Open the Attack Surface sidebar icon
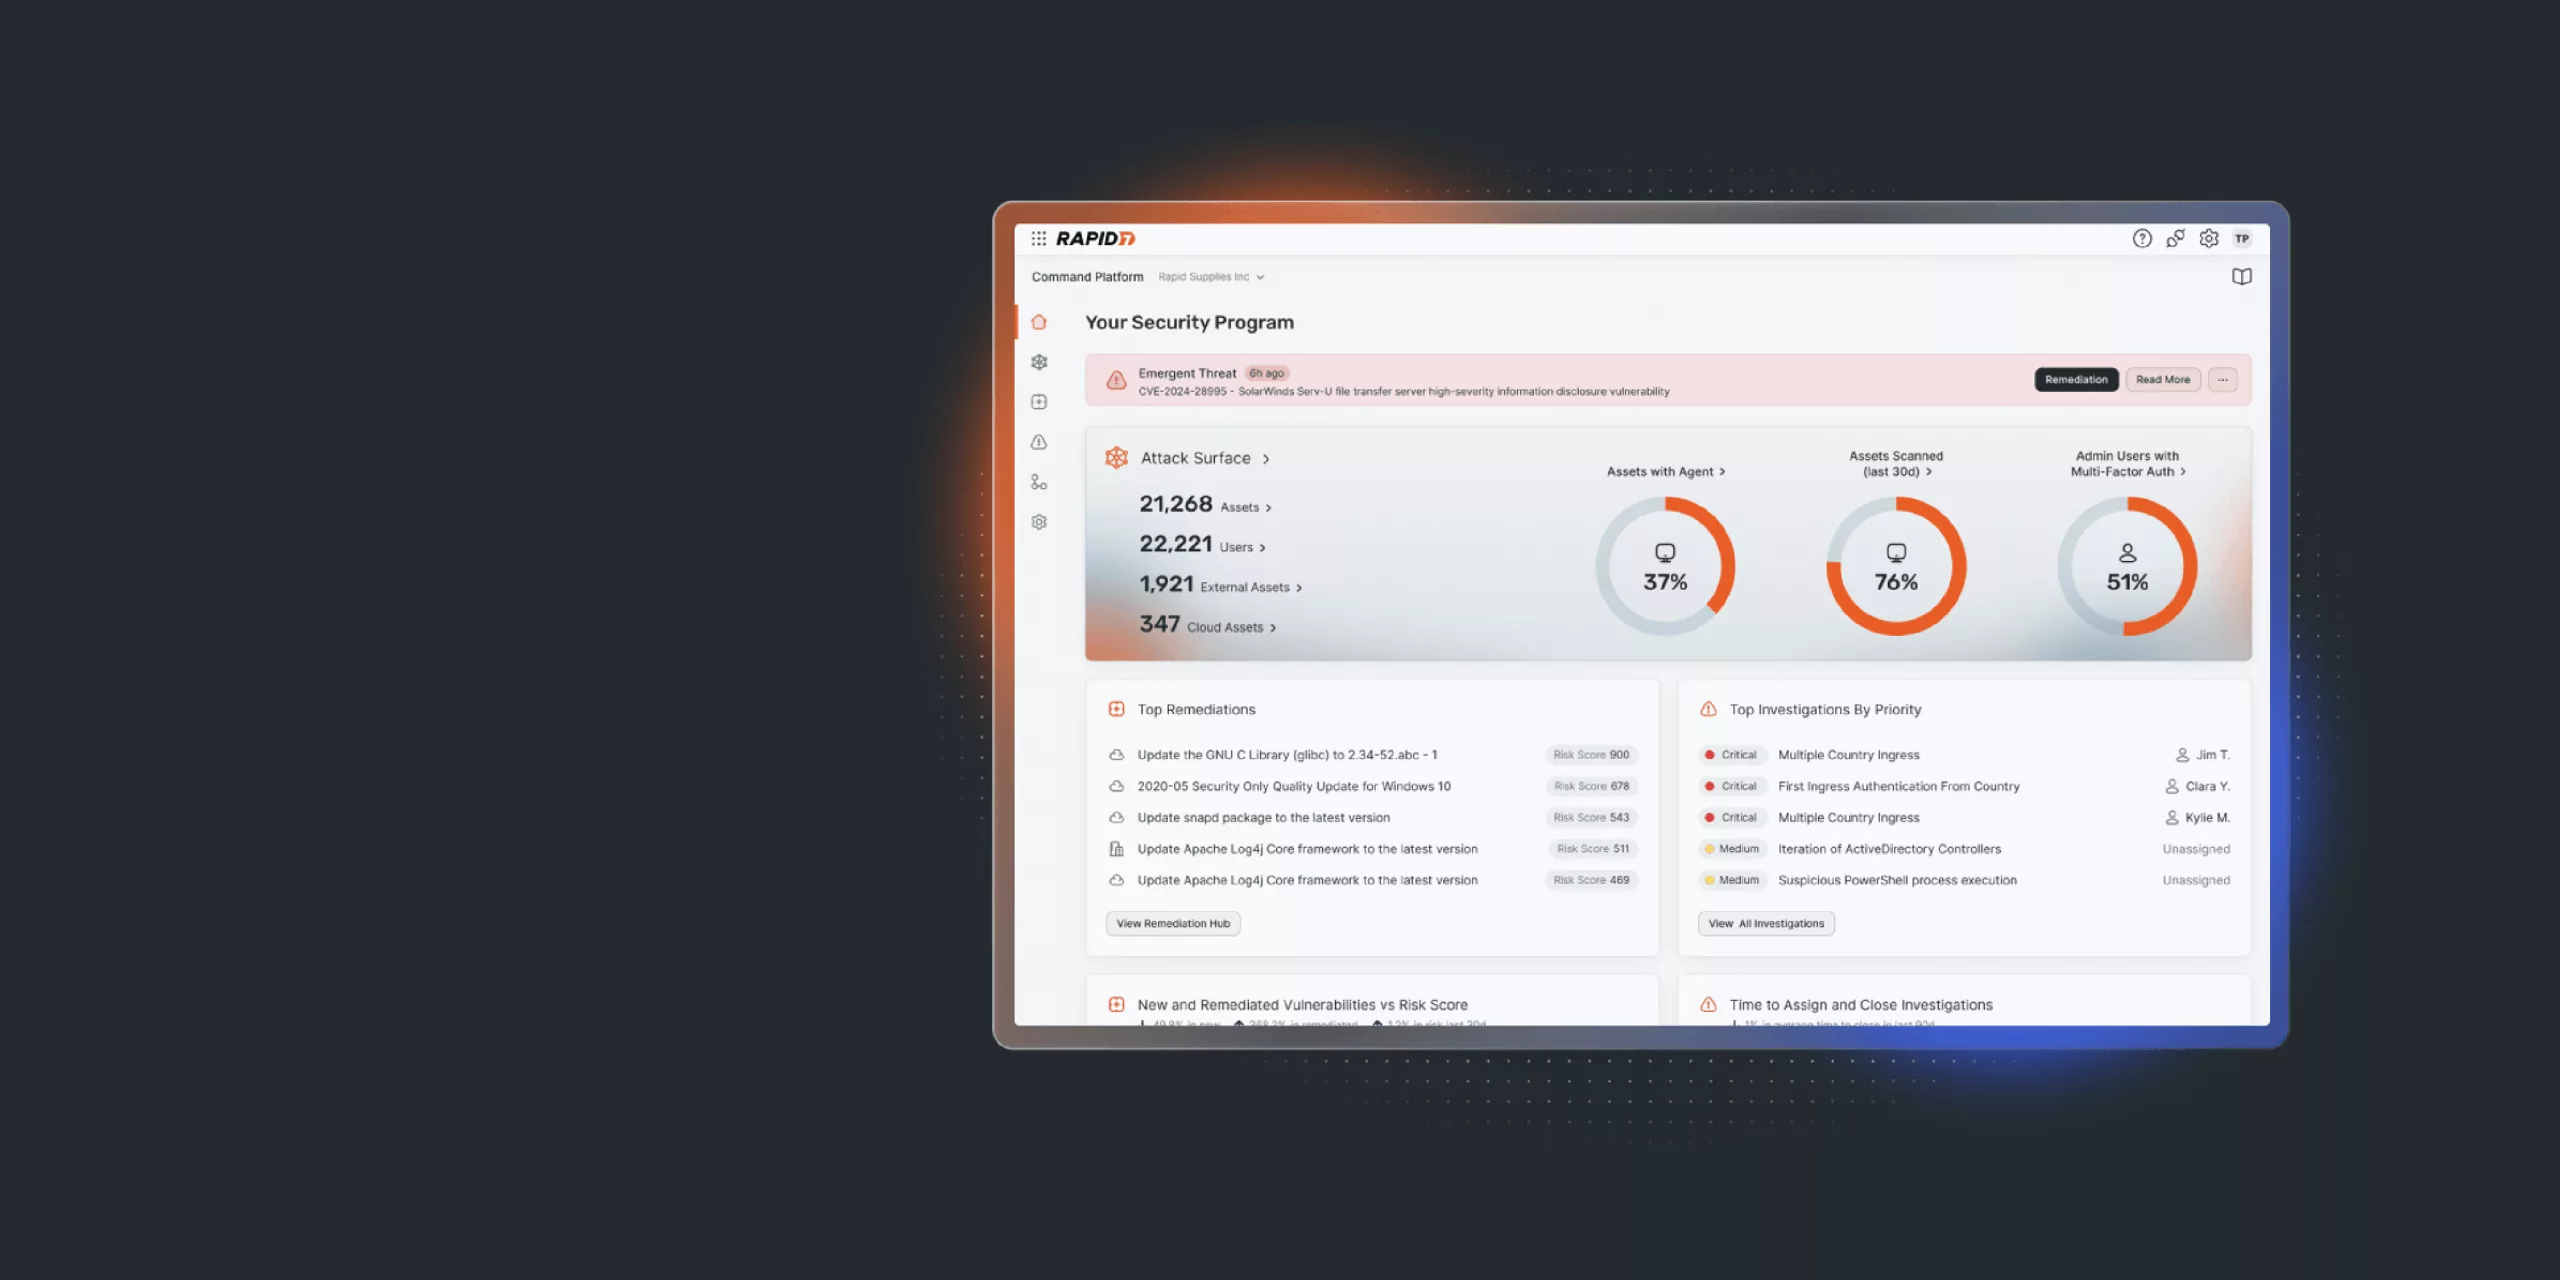Screen dimensions: 2560x1280 [x=1039, y=362]
